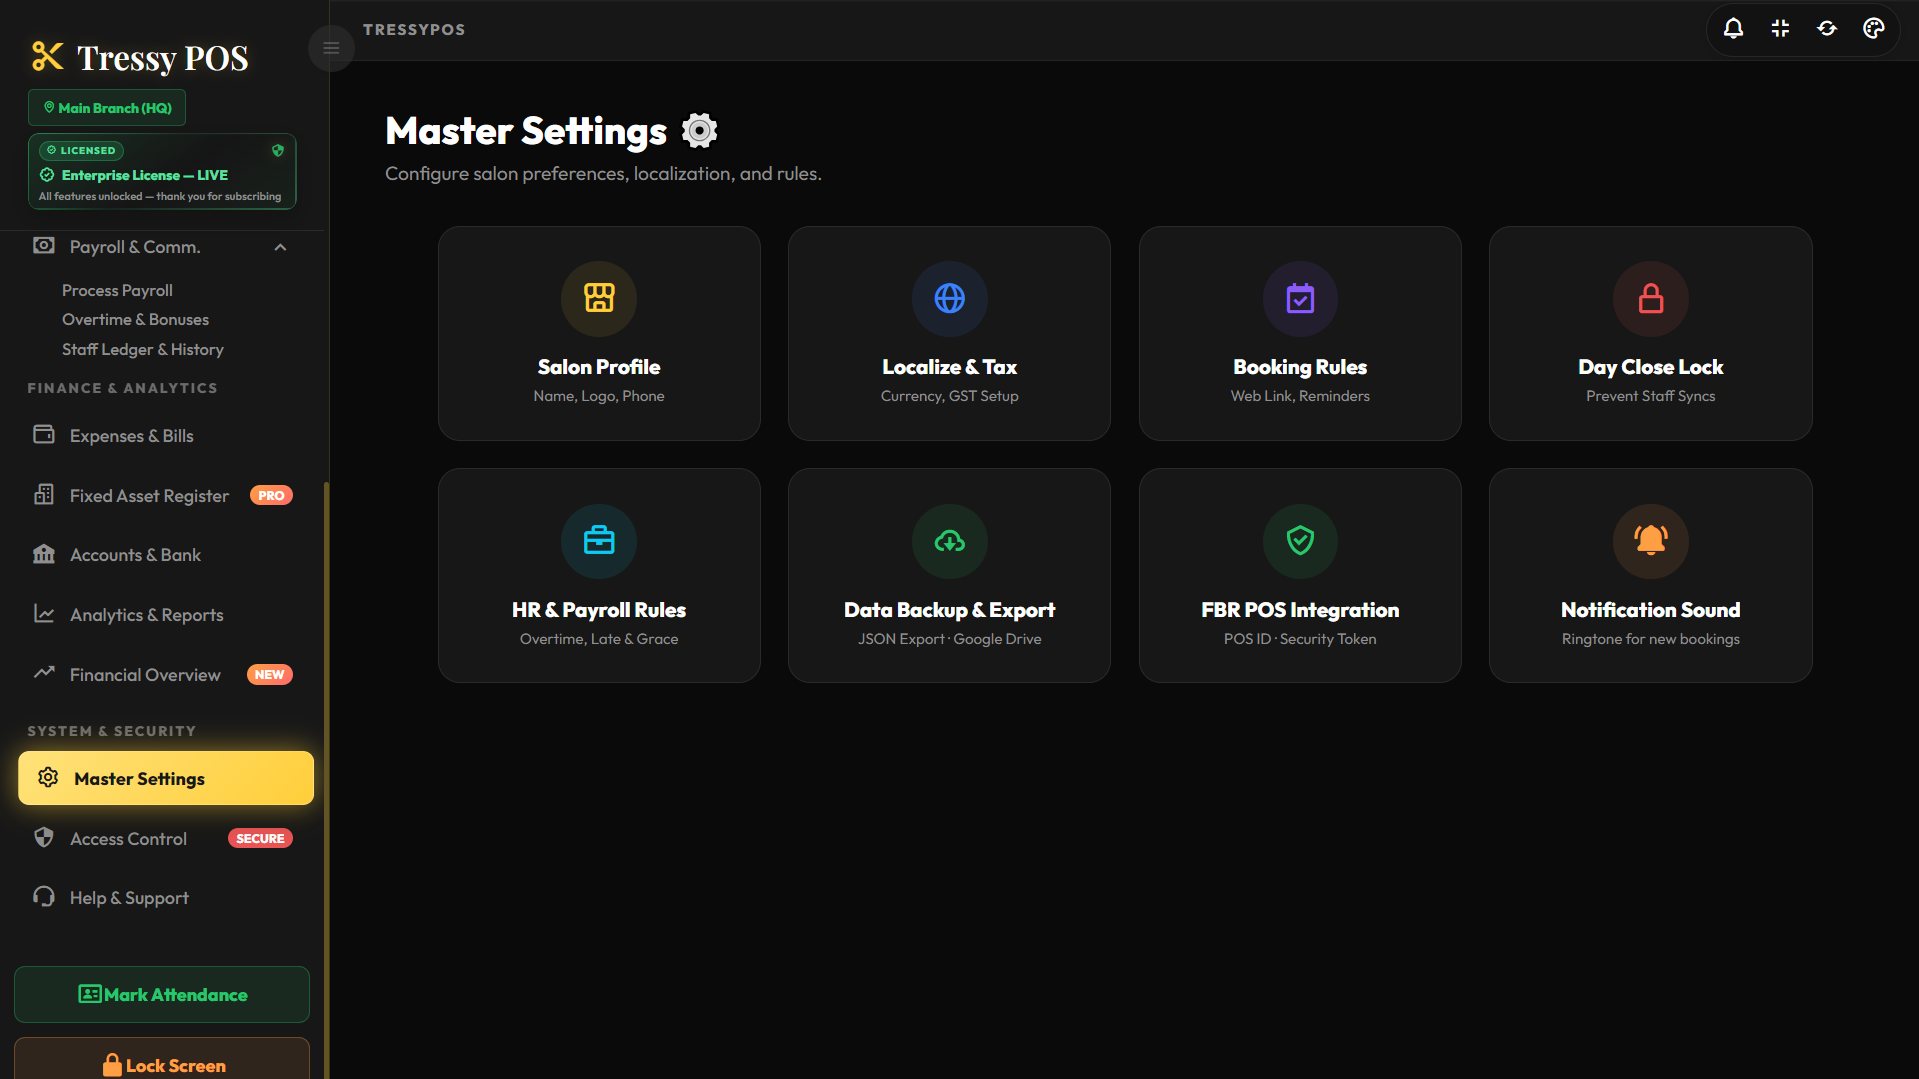
Task: Open Overtime & Bonuses submenu item
Action: (135, 319)
